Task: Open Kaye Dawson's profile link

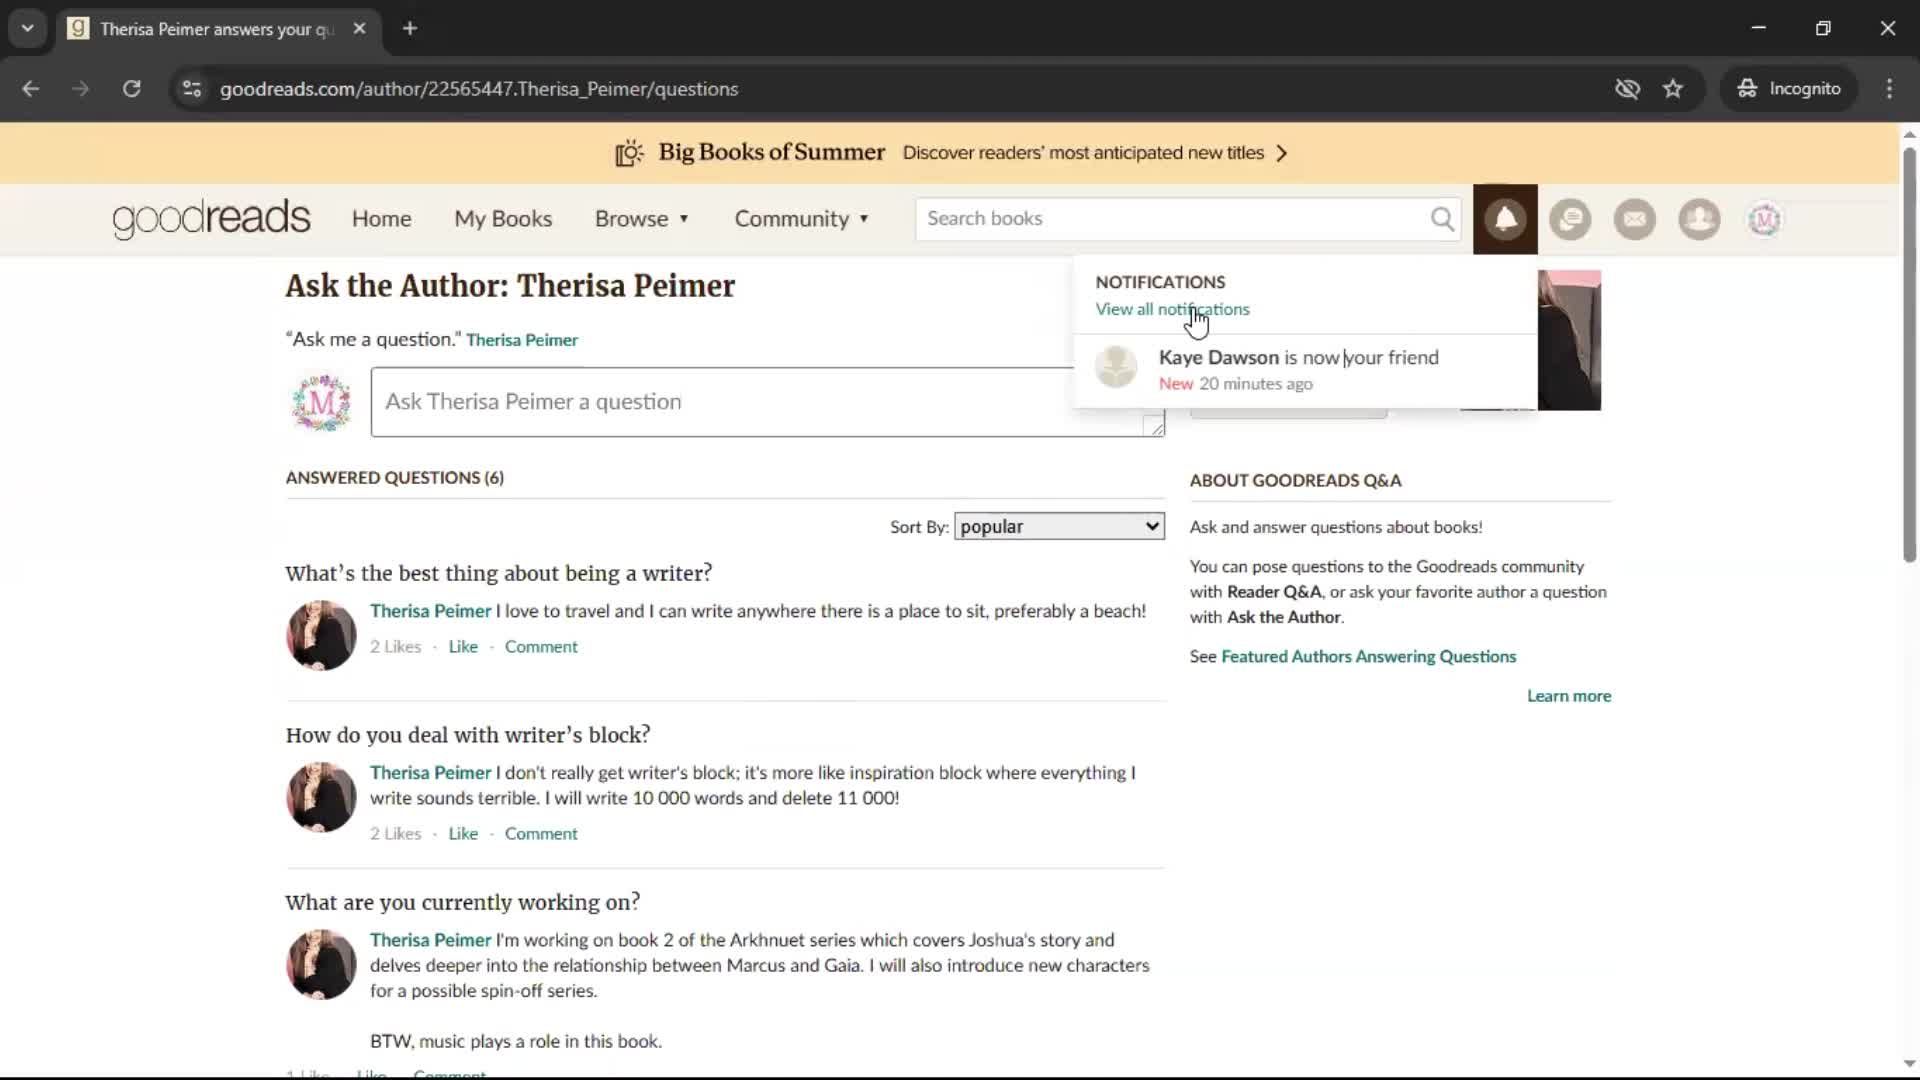Action: click(x=1218, y=357)
